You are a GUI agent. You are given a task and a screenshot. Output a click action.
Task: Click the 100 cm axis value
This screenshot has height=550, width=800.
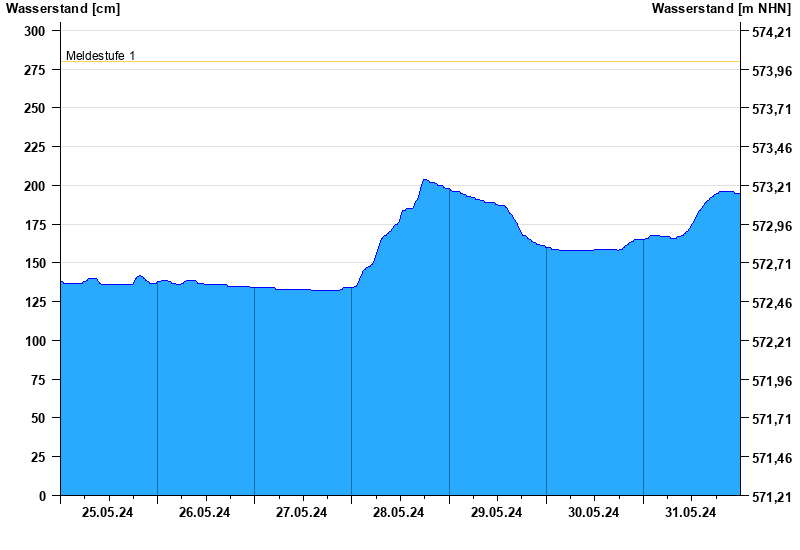point(35,341)
